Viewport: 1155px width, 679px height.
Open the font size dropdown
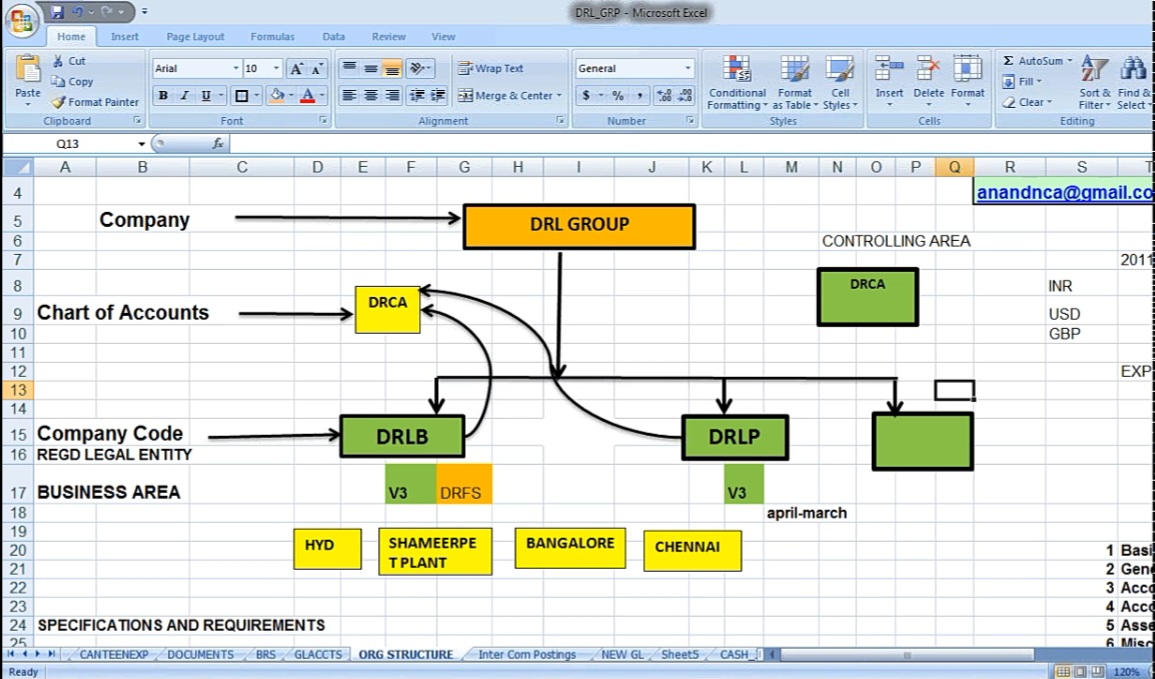tap(276, 68)
